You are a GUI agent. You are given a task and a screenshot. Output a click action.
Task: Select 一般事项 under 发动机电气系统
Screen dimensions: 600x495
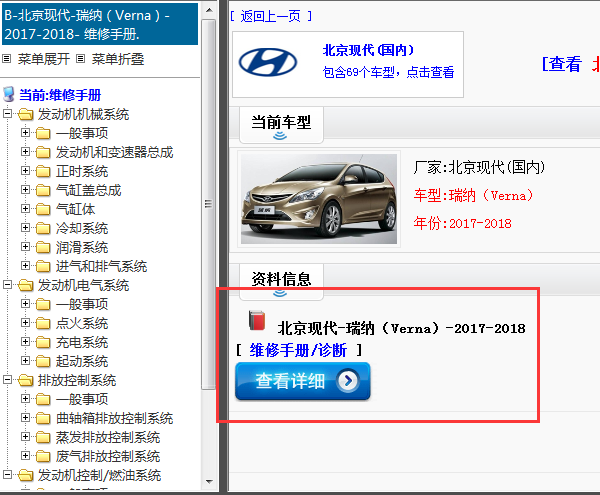tap(82, 304)
